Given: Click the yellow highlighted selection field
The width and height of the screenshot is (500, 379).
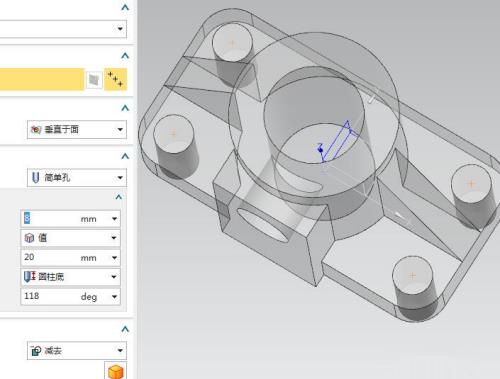Looking at the screenshot, I should (42, 79).
